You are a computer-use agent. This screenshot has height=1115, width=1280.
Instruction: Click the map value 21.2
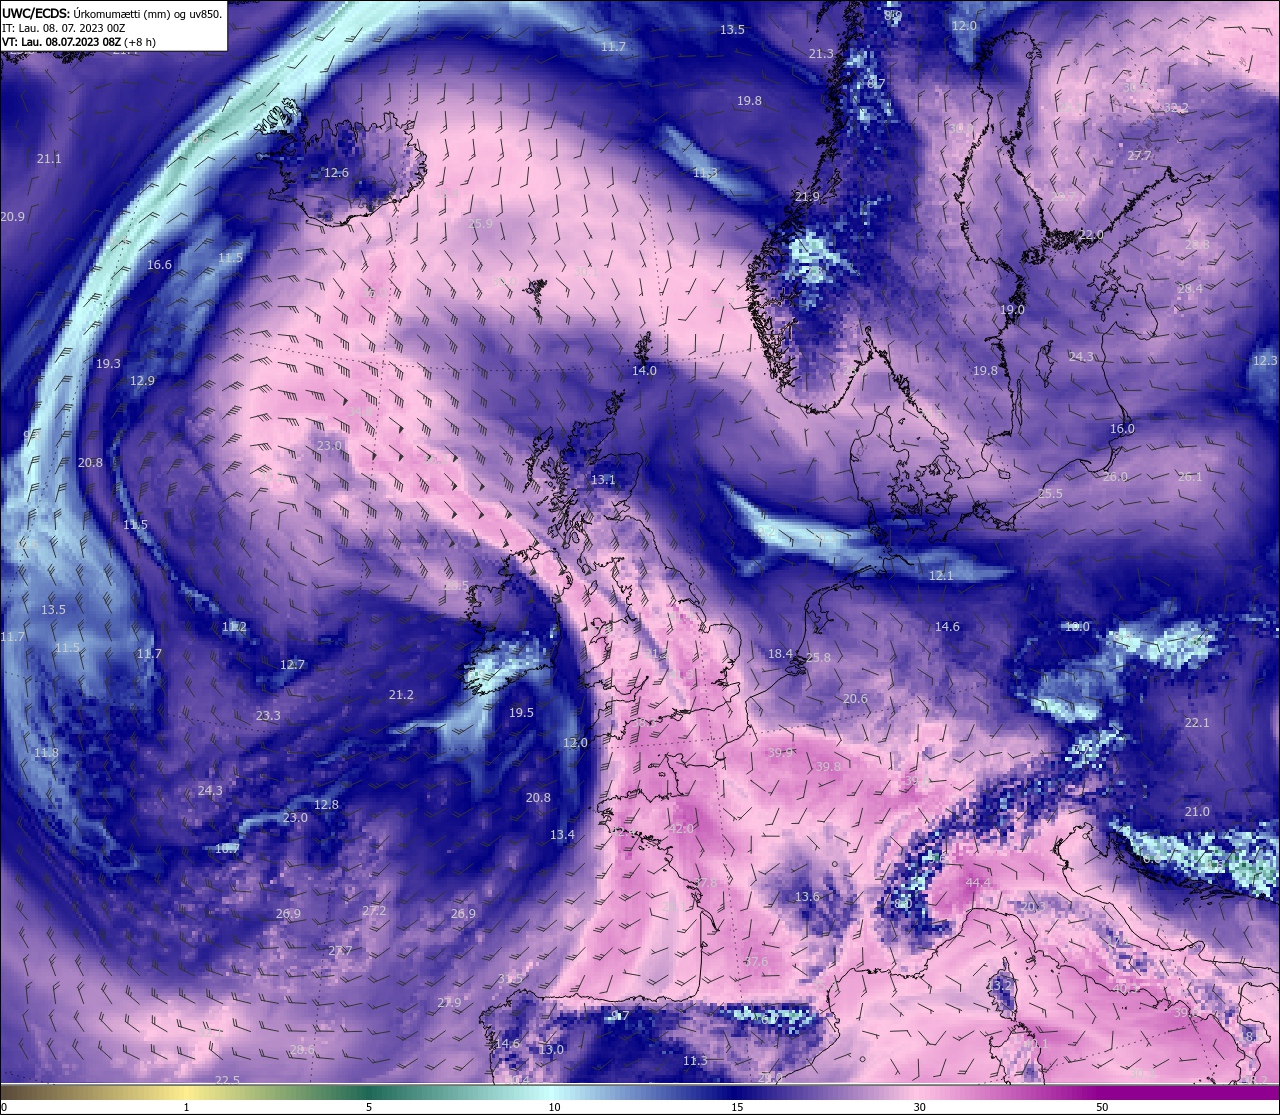(401, 695)
